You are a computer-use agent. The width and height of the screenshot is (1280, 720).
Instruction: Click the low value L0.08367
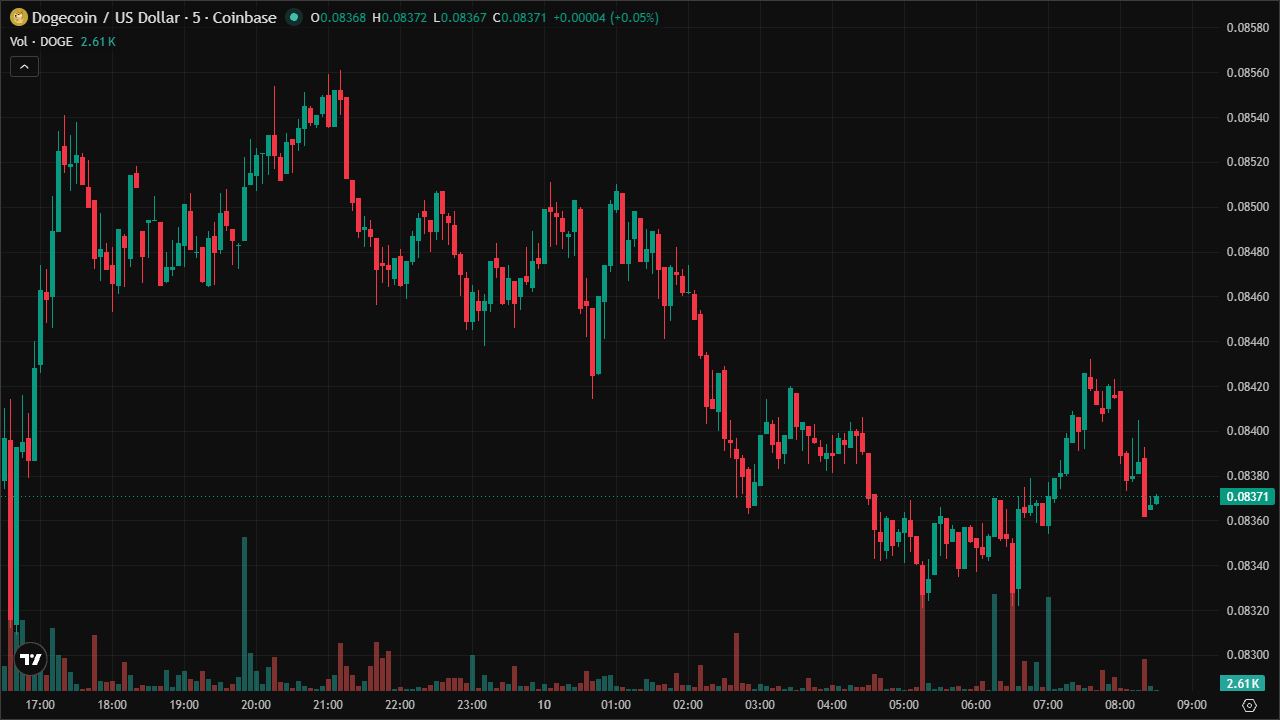pos(460,17)
